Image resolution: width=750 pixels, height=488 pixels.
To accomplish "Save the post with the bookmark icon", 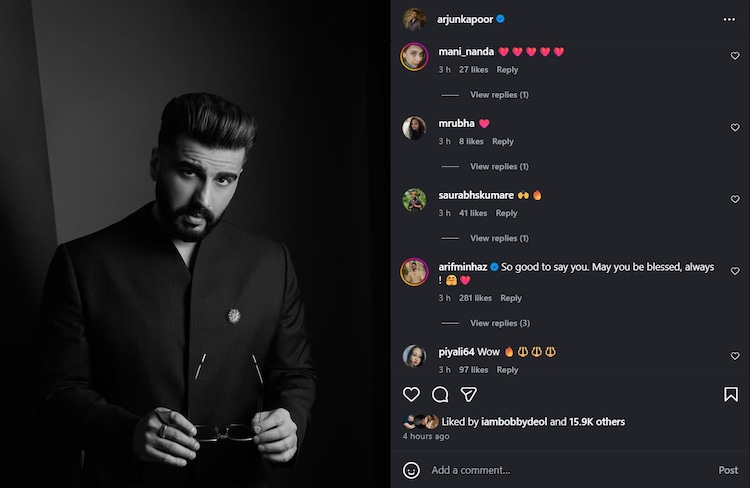I will 731,394.
